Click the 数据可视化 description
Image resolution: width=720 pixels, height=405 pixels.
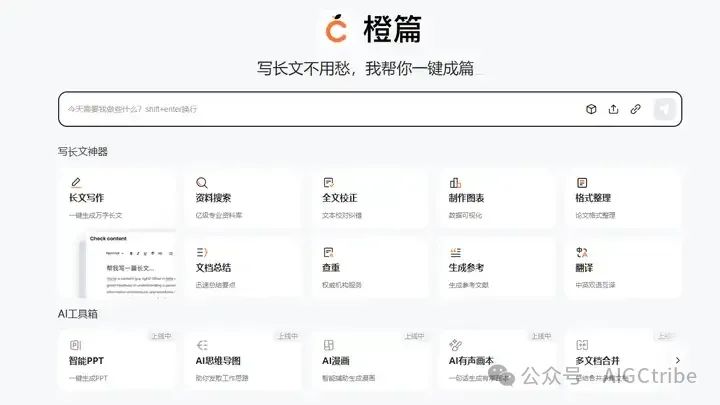(465, 215)
